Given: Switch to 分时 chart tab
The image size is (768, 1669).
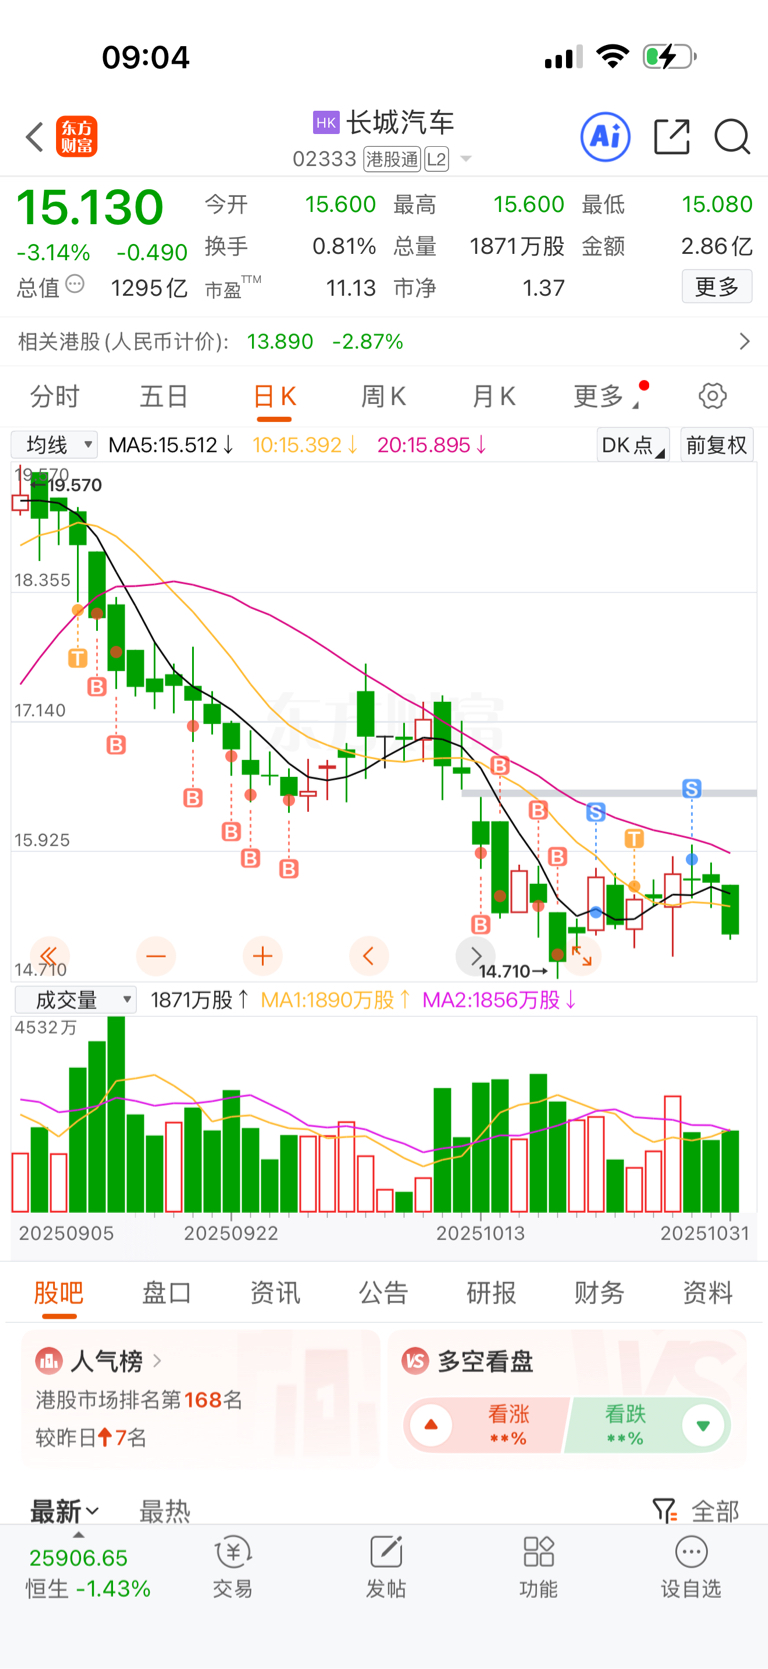Looking at the screenshot, I should point(55,396).
